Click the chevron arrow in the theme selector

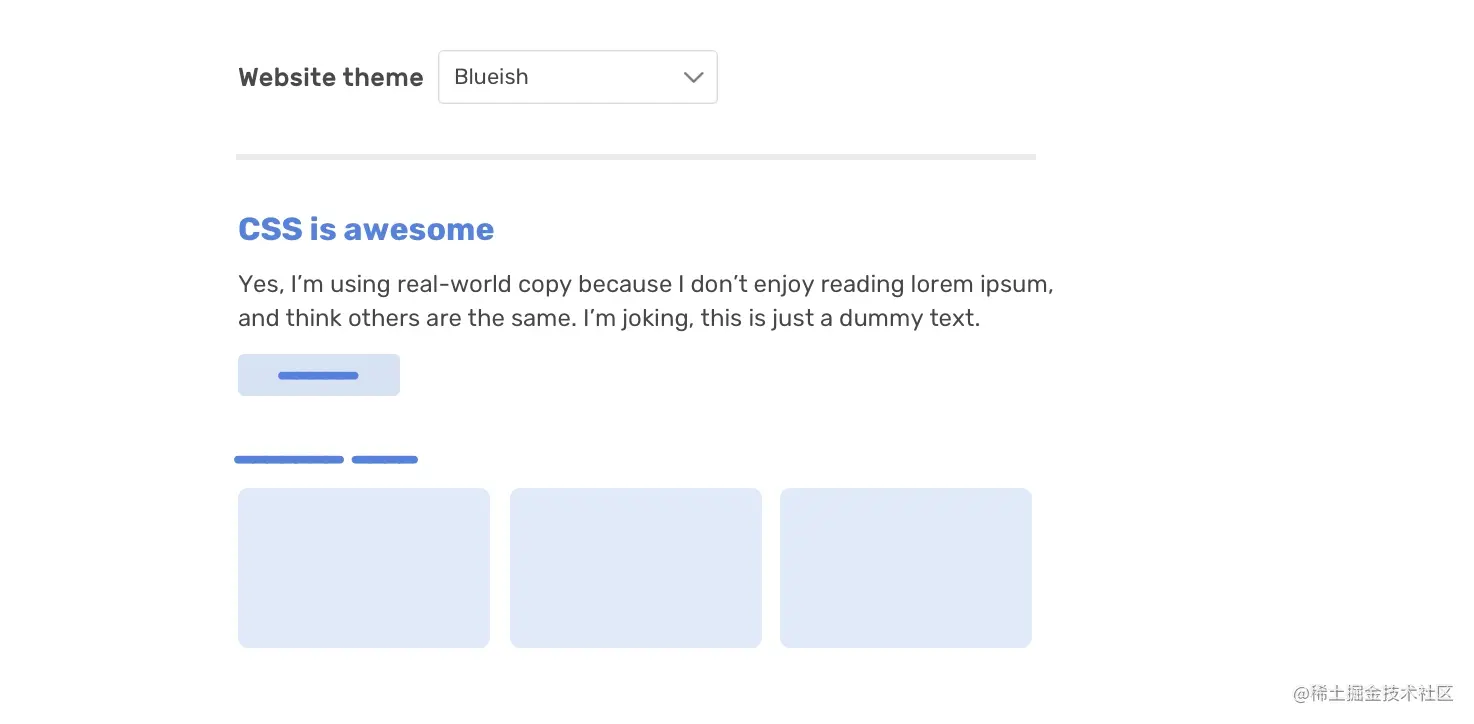[693, 77]
